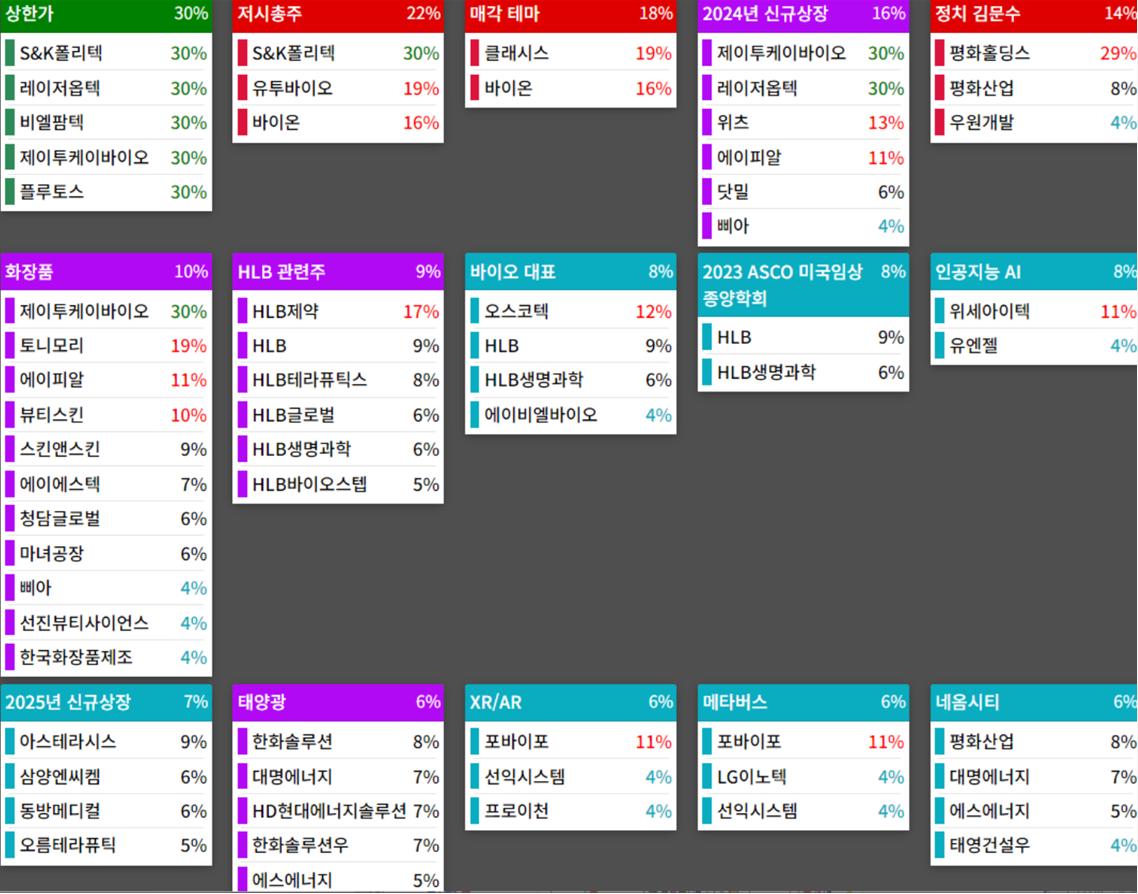Select HLB글로벌 in the HLB 관련주 card
The image size is (1138, 894).
(337, 415)
